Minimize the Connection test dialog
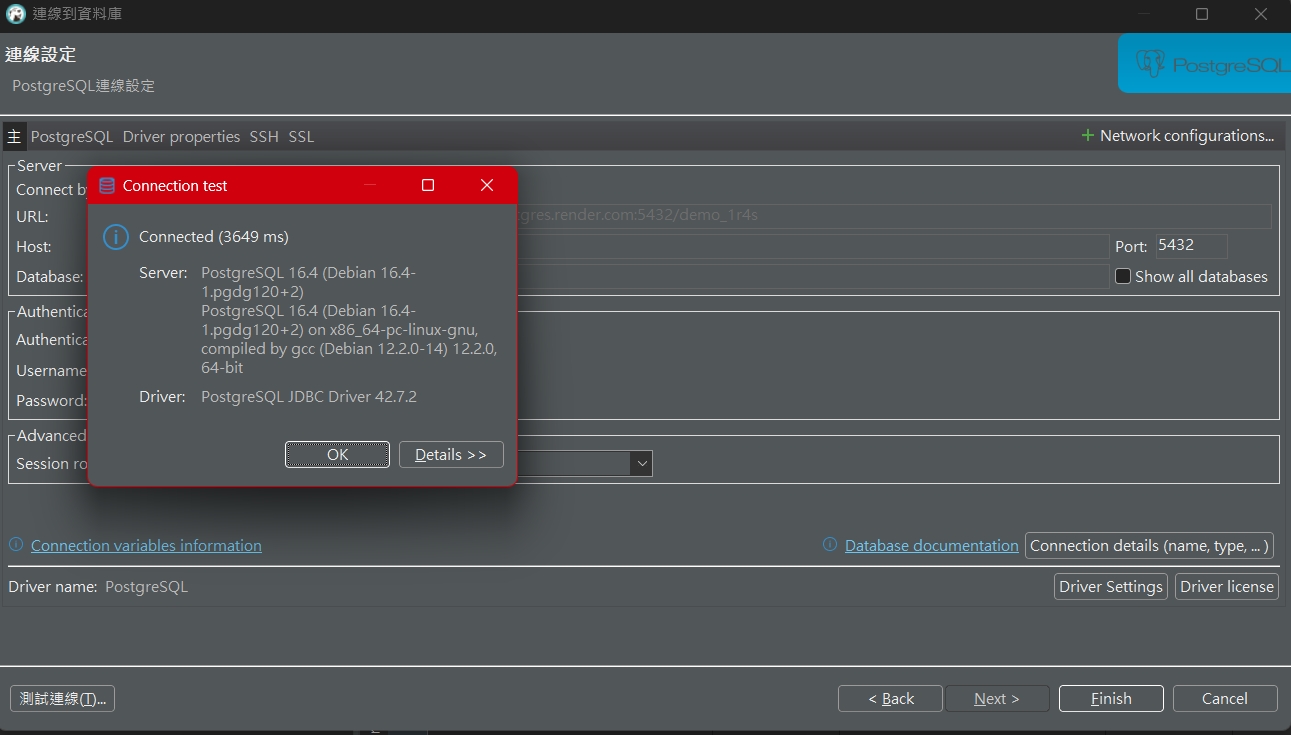The width and height of the screenshot is (1291, 735). click(x=370, y=185)
